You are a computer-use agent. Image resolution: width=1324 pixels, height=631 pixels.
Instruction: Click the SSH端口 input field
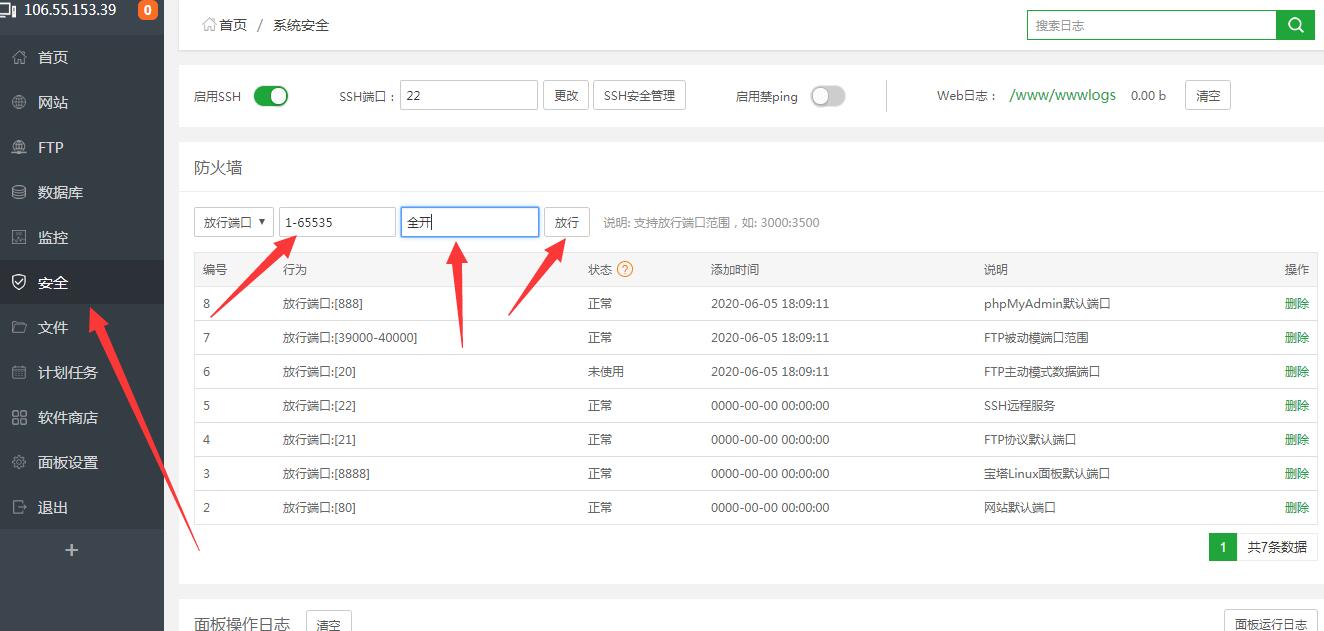click(x=468, y=96)
